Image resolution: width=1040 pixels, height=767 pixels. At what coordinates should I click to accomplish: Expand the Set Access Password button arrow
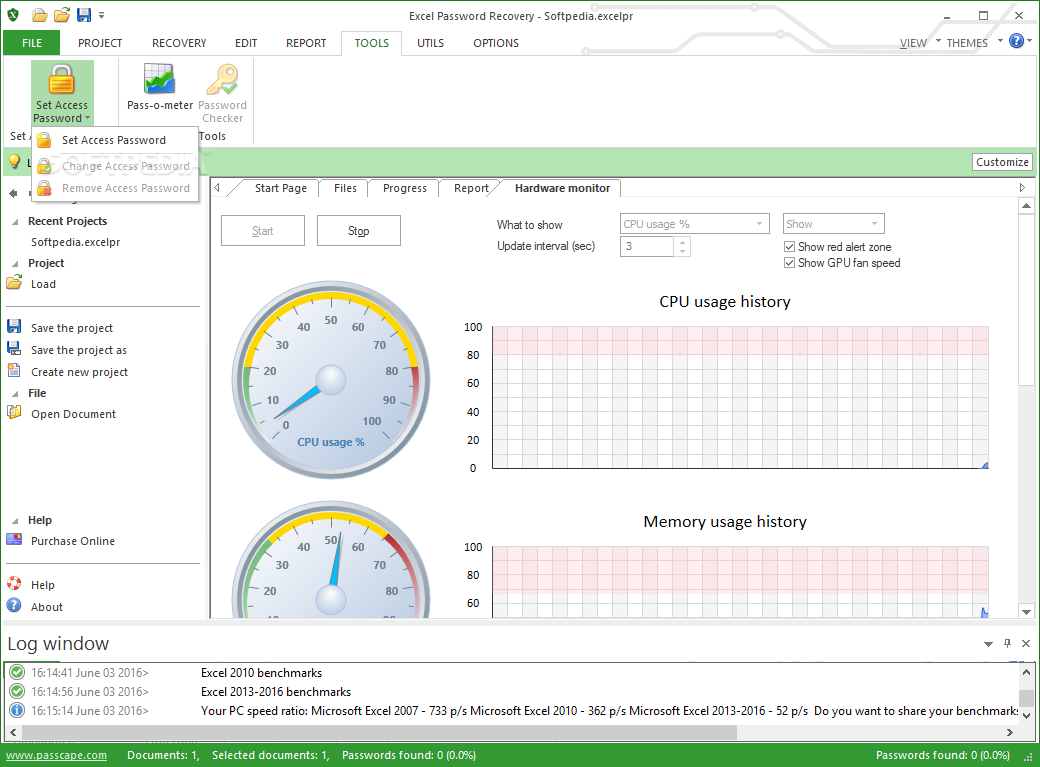88,118
